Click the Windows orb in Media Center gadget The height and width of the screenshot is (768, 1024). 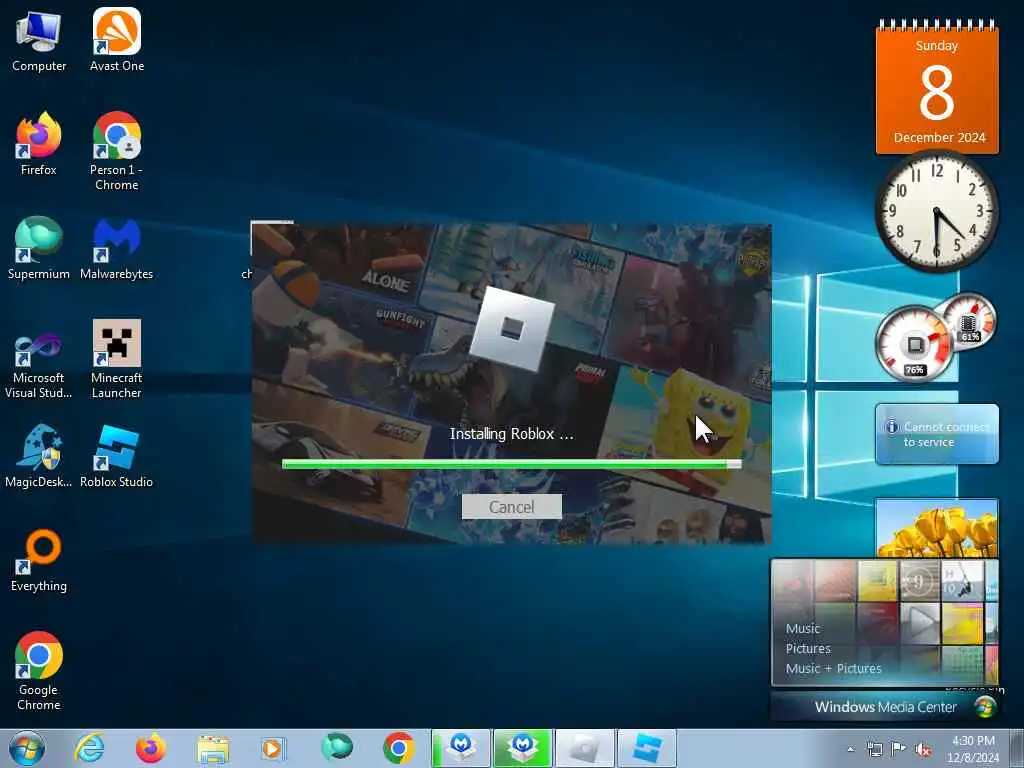pos(985,707)
